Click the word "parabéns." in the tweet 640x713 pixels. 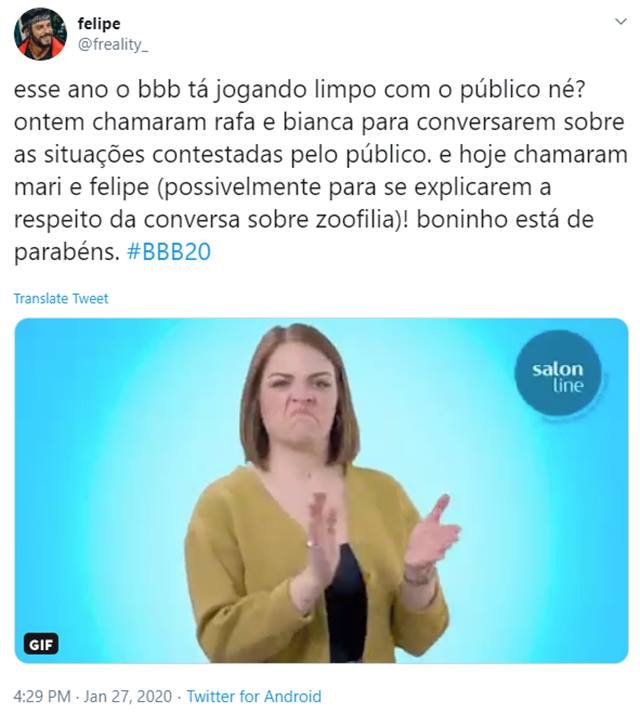tap(67, 251)
